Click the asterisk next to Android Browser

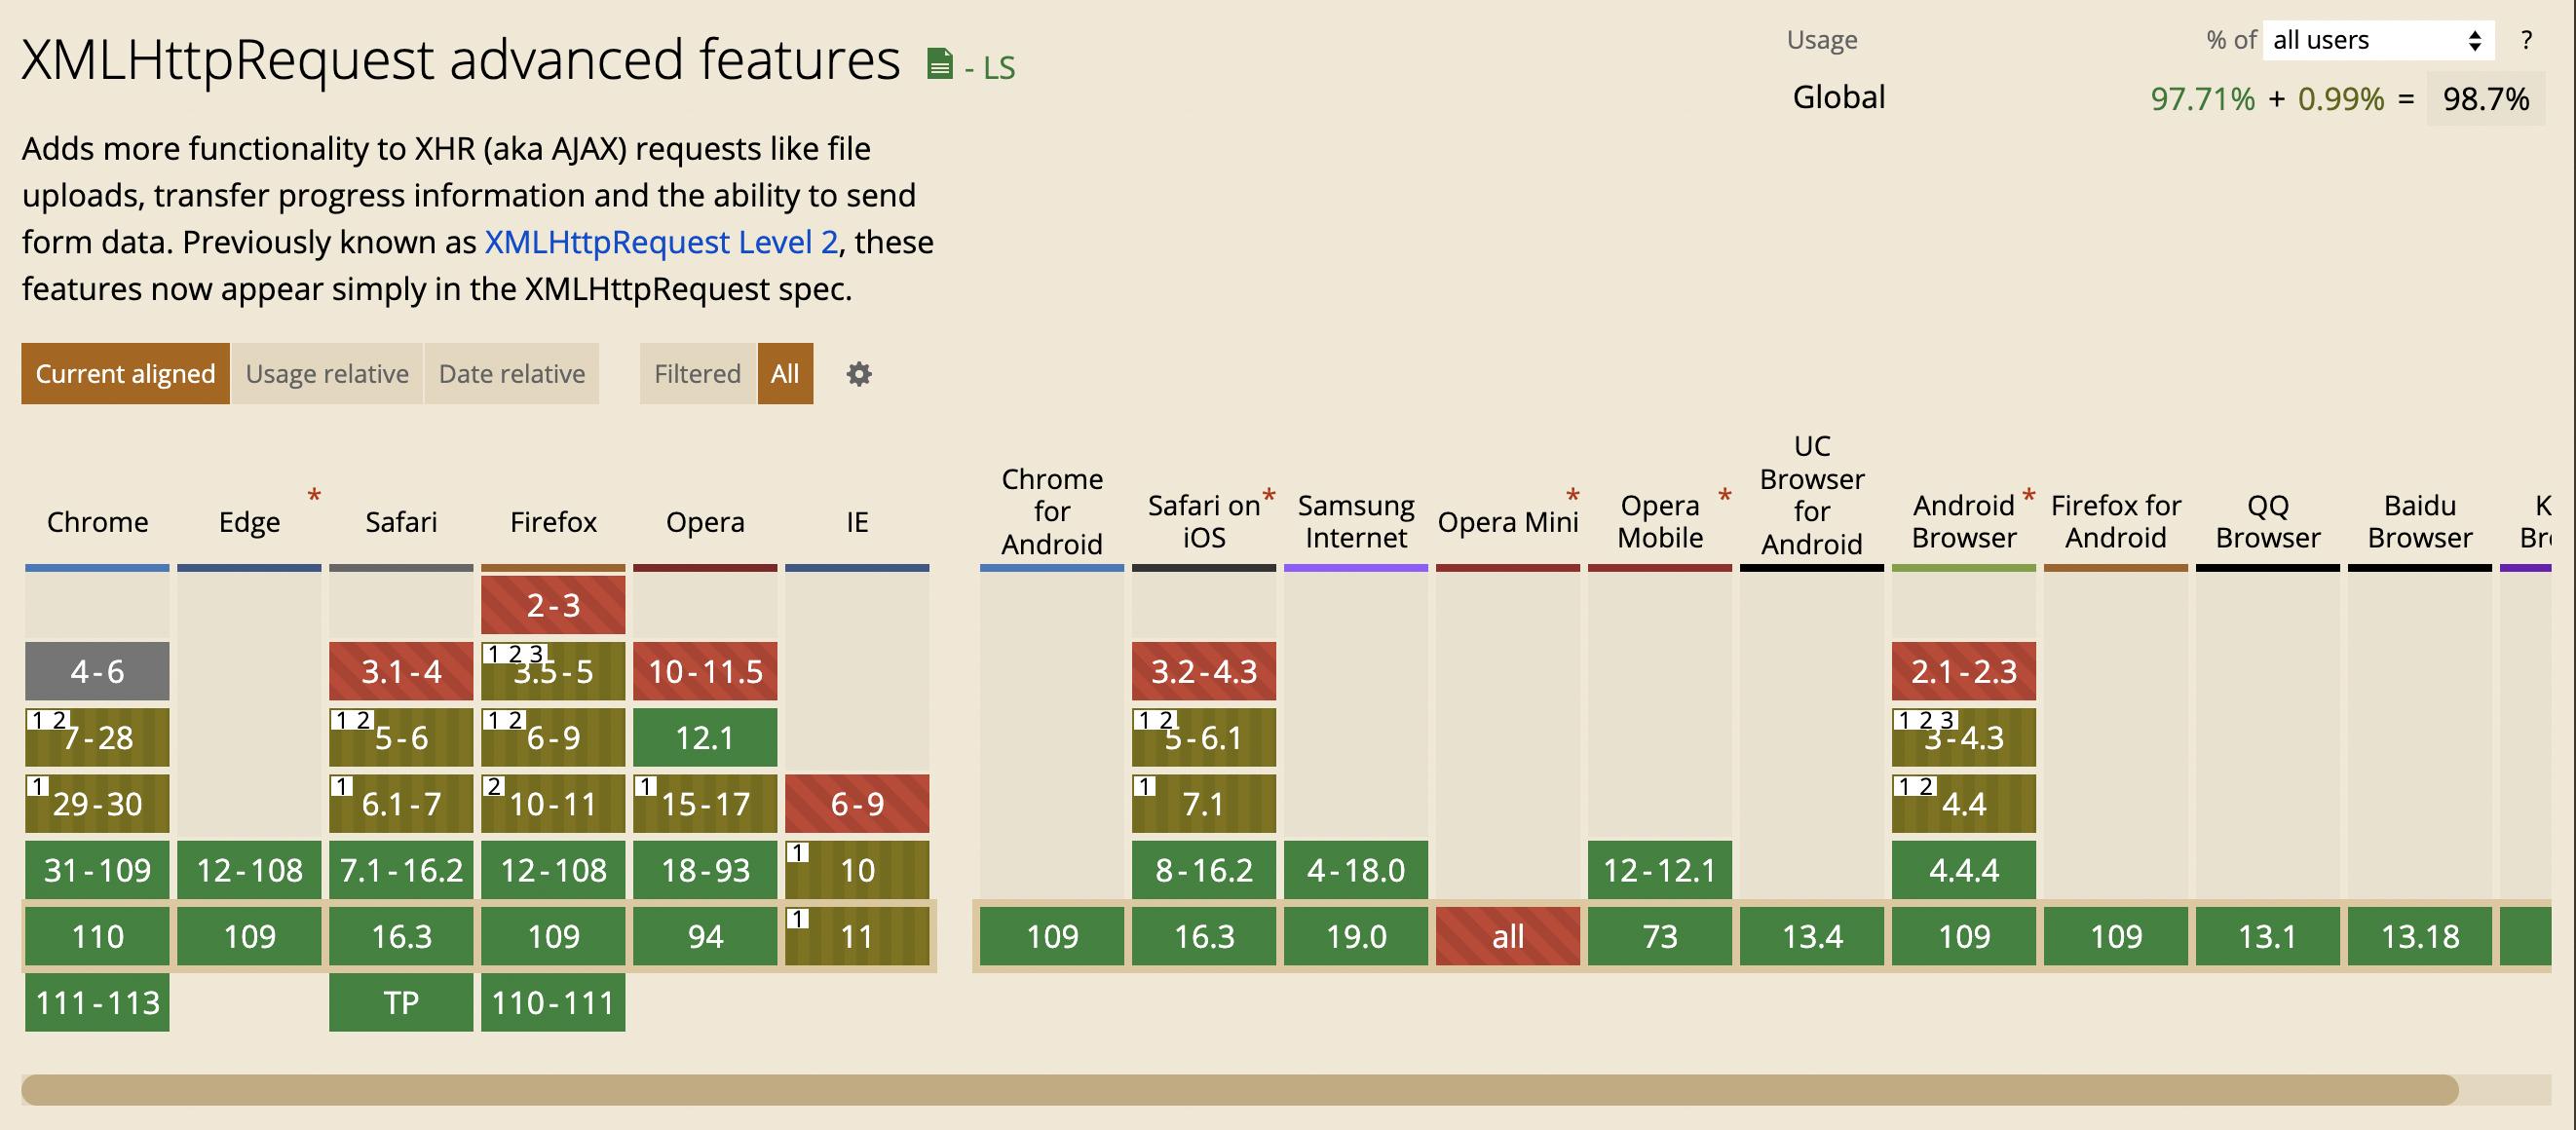(x=2028, y=496)
